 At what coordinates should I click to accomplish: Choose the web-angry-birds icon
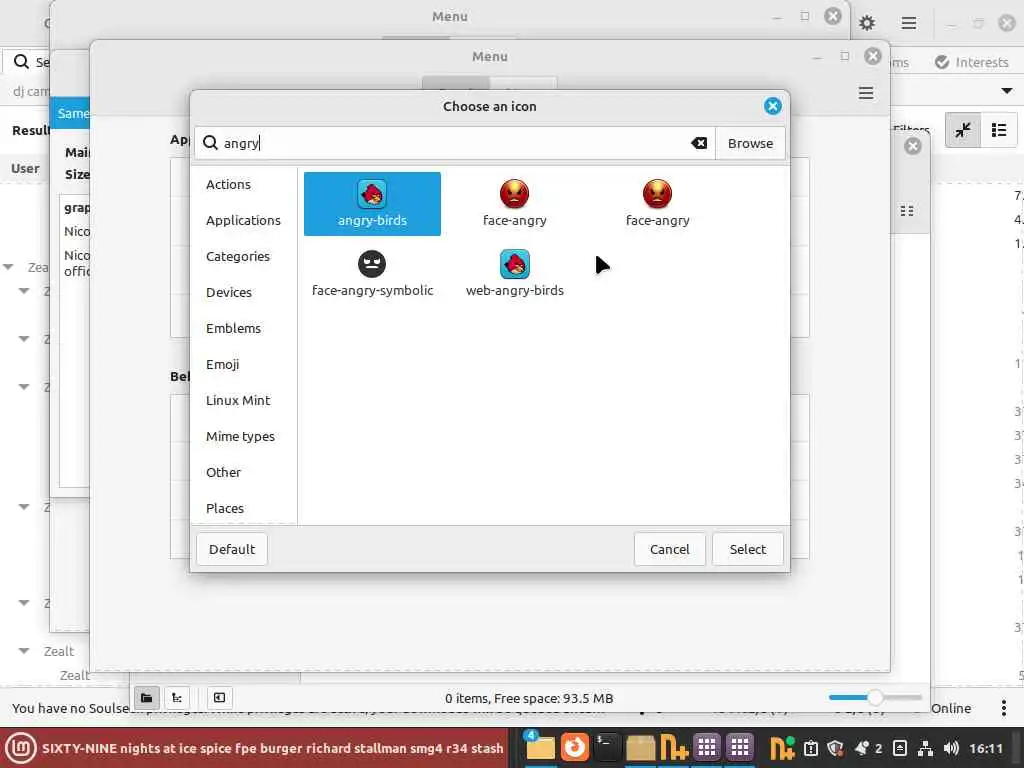pos(515,274)
